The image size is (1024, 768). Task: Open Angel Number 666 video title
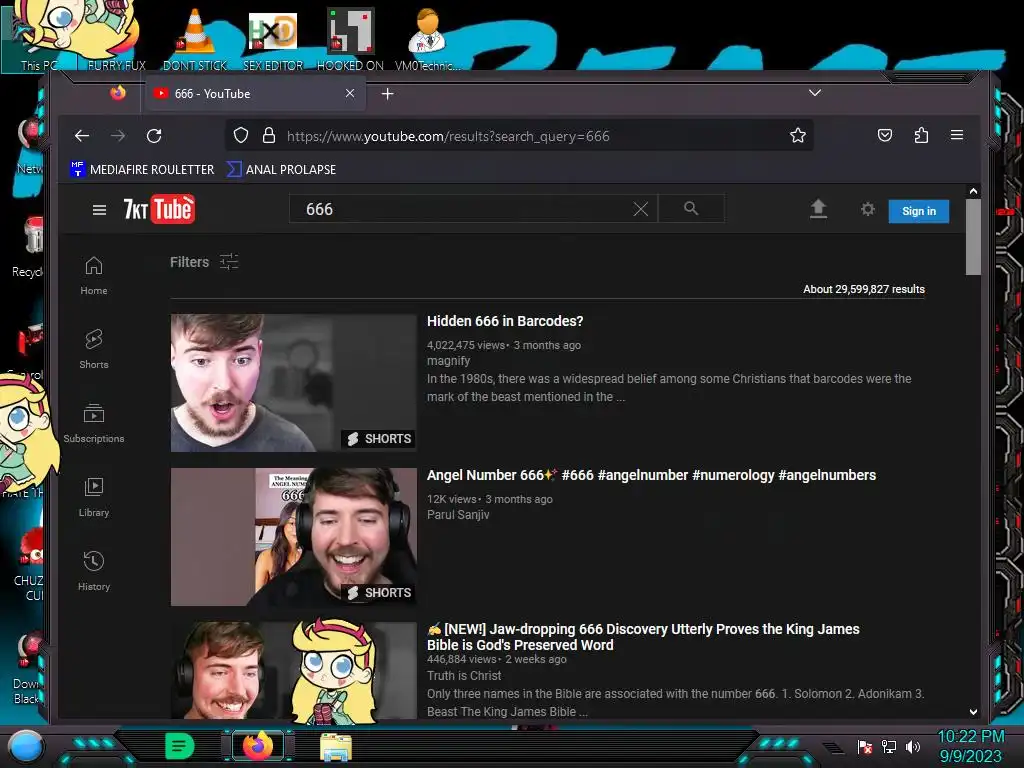point(651,475)
